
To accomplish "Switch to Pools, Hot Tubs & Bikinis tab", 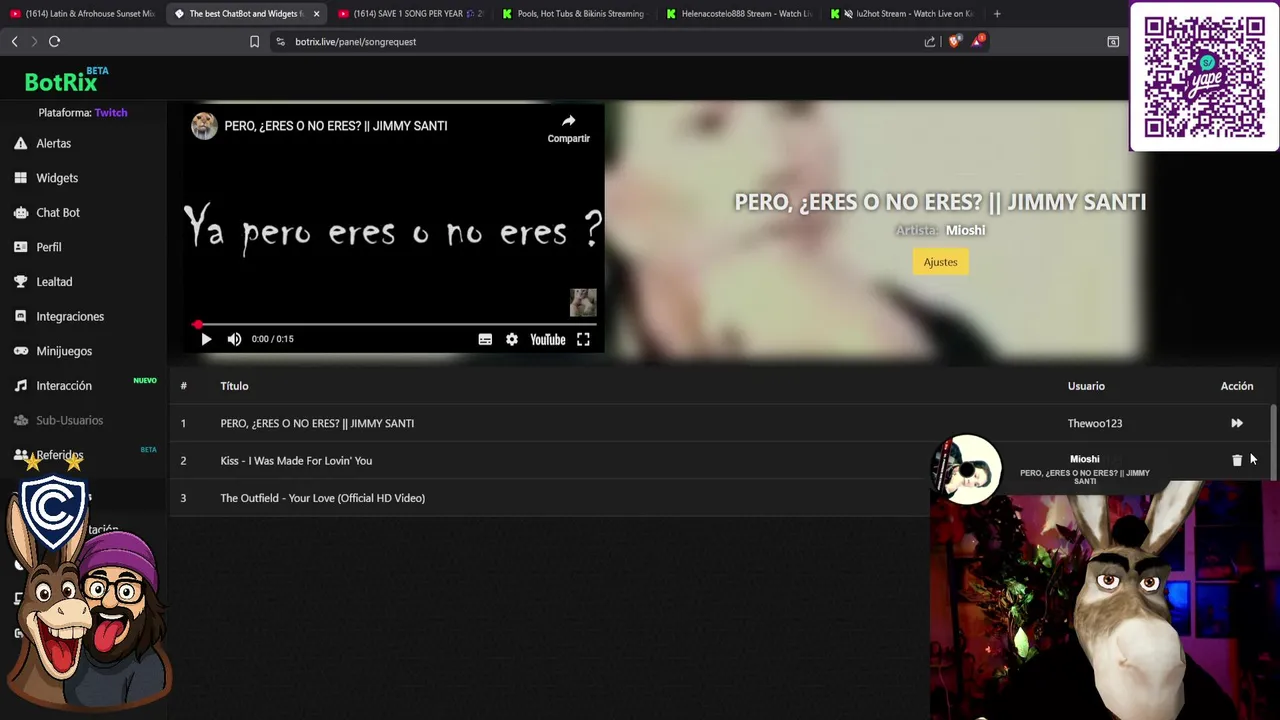I will coord(574,14).
